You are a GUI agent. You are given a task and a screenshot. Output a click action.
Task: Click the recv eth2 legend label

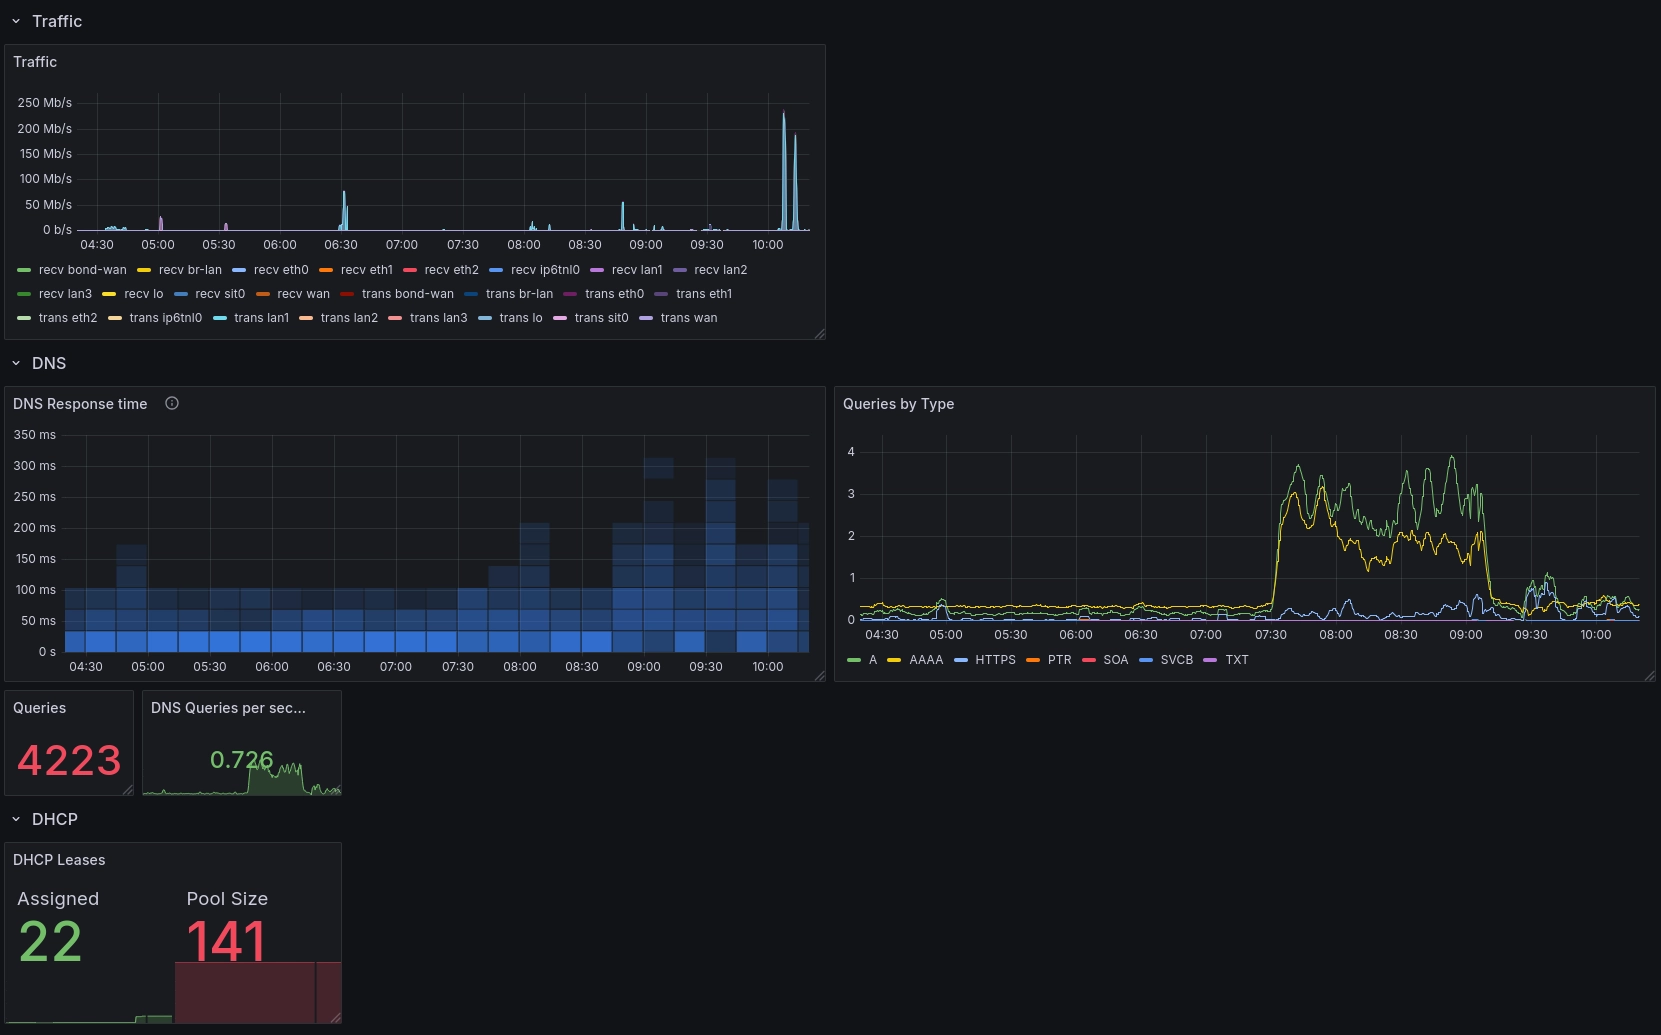click(x=451, y=270)
